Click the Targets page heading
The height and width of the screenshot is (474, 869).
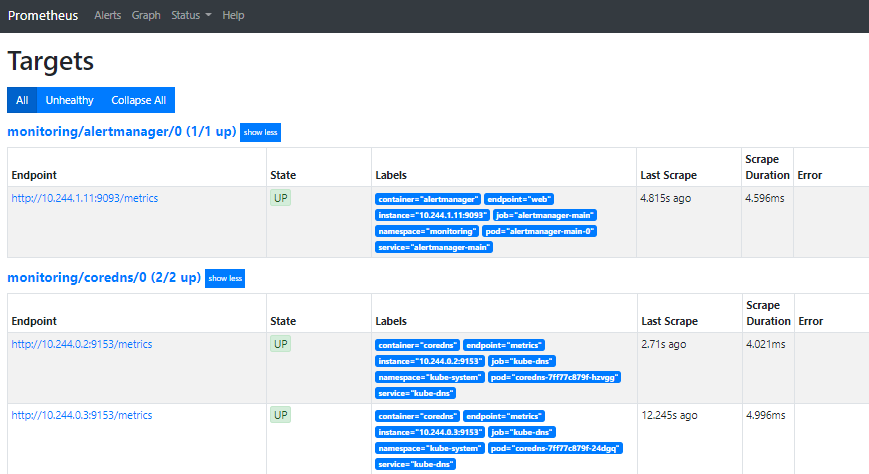[50, 61]
